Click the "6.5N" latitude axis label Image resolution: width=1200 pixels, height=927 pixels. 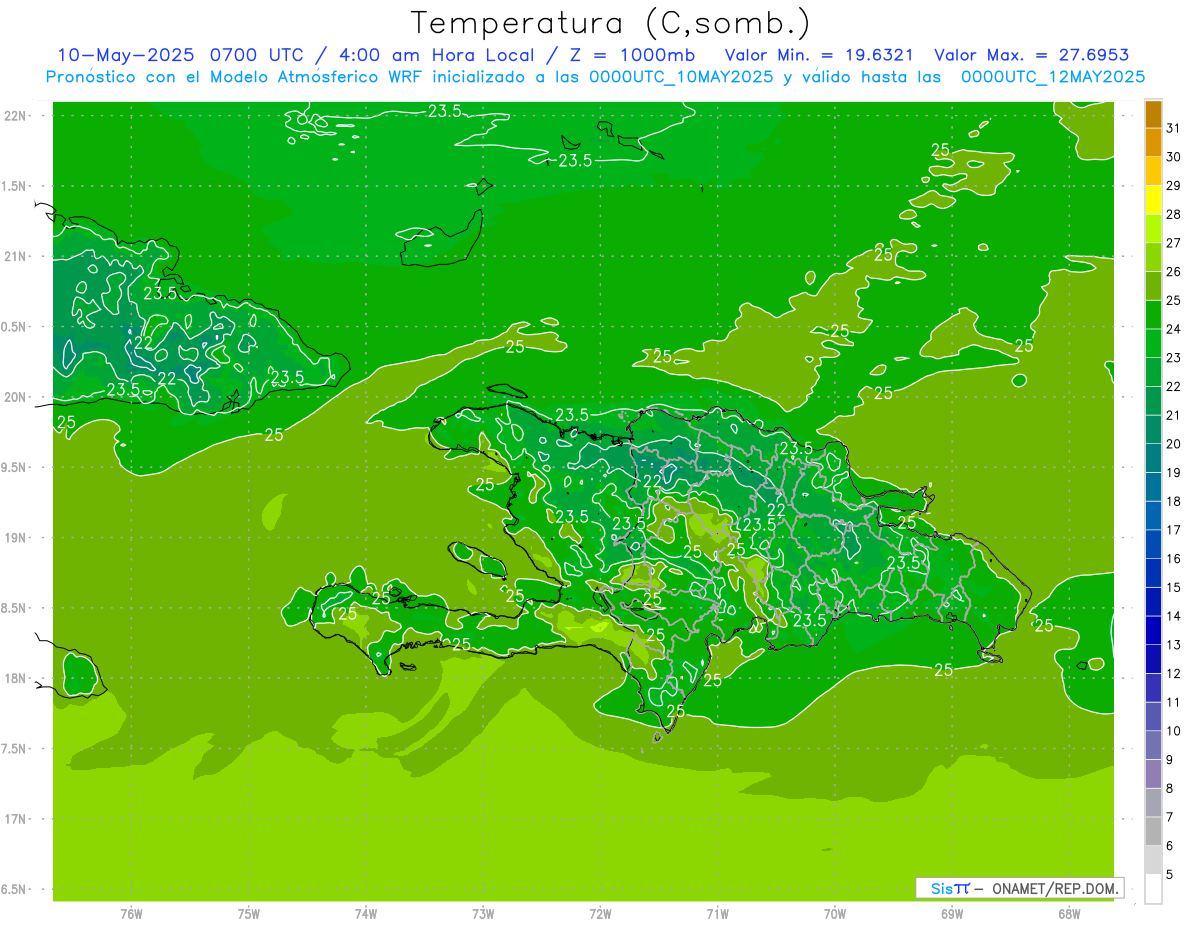[x=15, y=889]
